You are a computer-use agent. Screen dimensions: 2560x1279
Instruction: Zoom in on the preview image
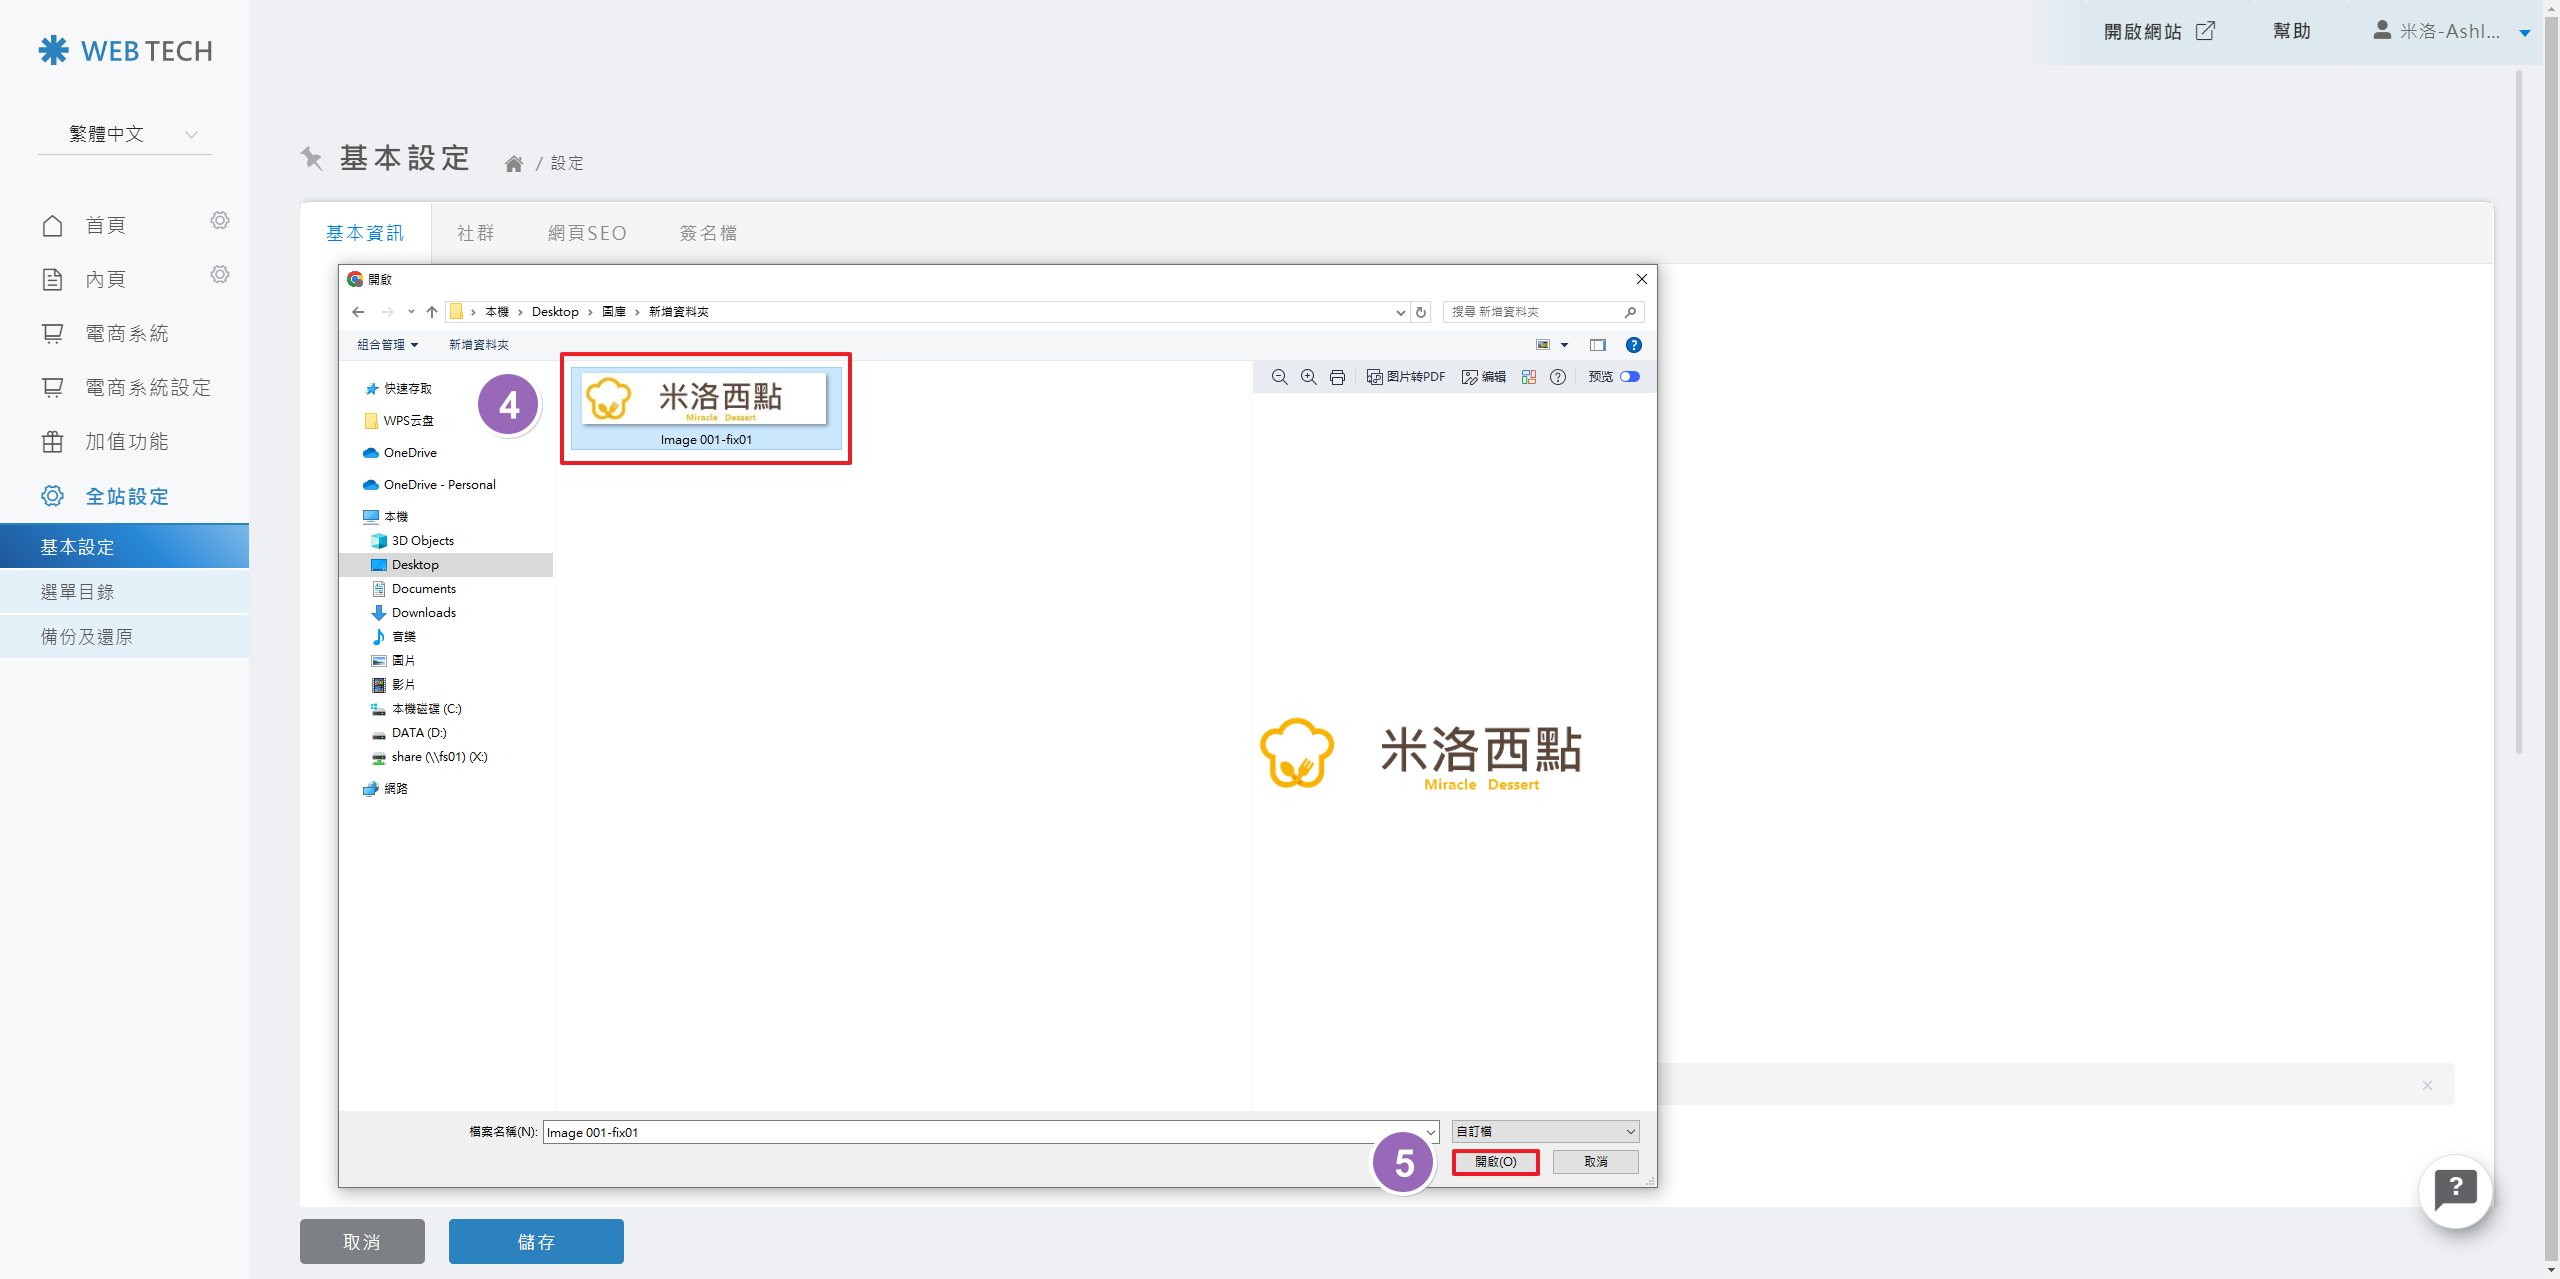(x=1308, y=377)
